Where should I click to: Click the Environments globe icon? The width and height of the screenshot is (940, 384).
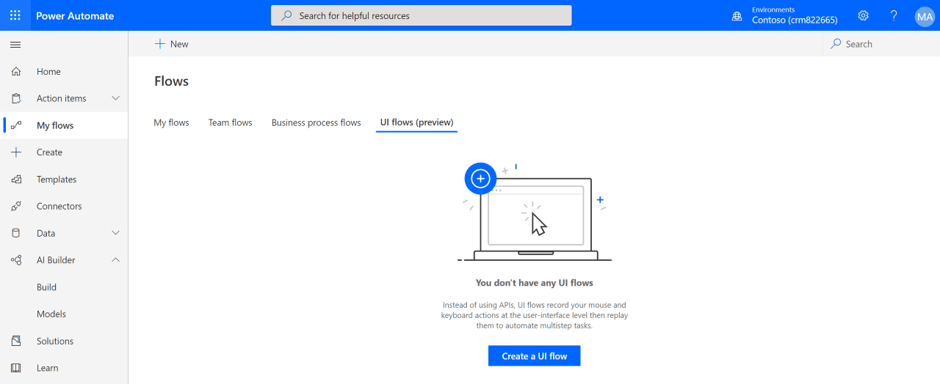737,16
